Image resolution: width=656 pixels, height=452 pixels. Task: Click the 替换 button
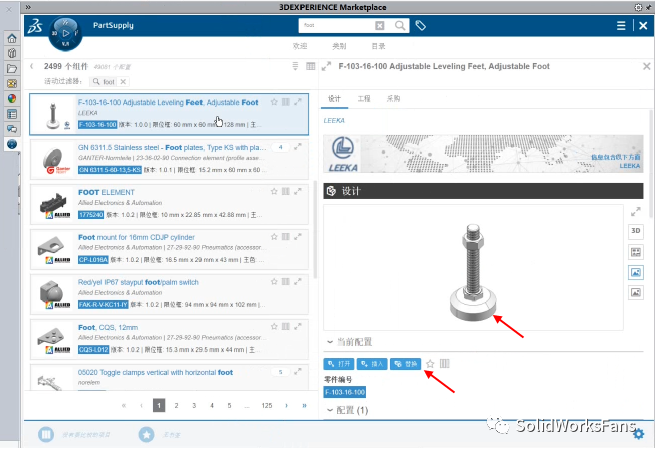coord(405,364)
